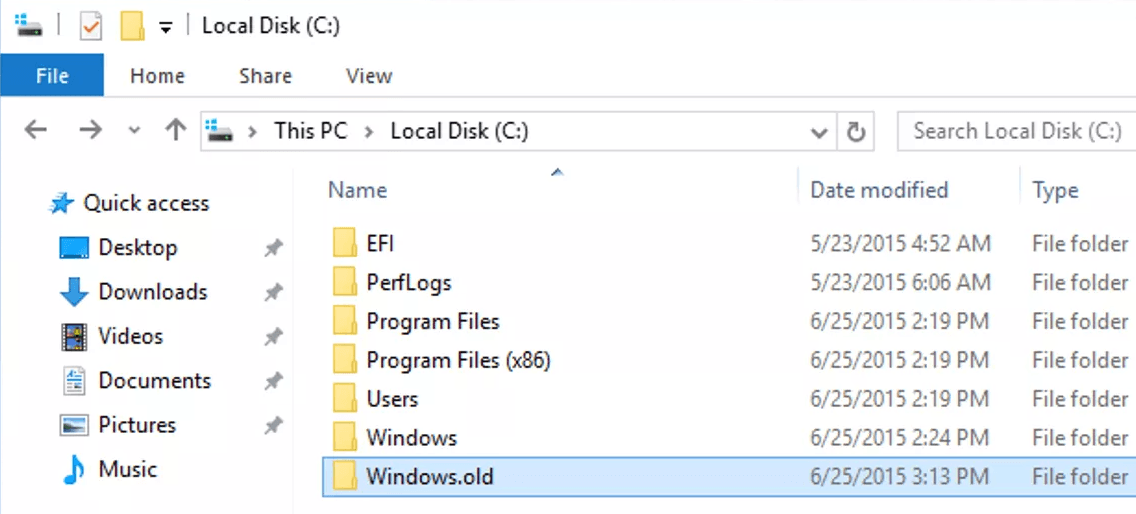Unpin Pictures using its pin icon
1136x514 pixels.
273,425
